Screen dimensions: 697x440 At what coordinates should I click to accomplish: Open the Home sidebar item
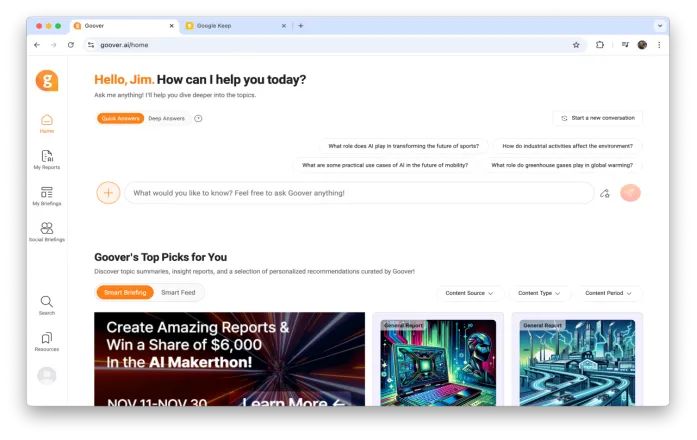(x=47, y=124)
